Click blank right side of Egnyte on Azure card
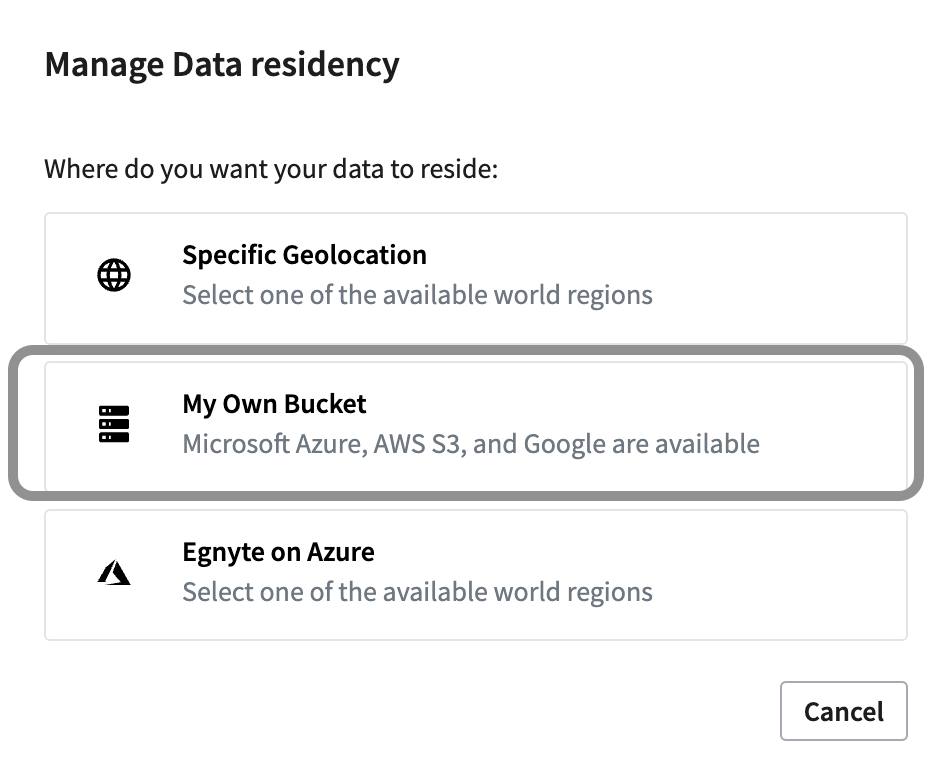950x780 pixels. [800, 575]
